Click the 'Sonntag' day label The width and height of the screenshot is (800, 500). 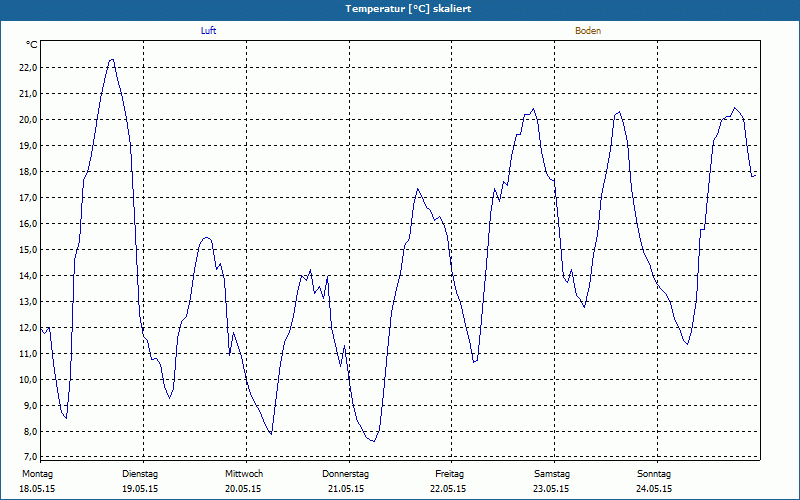[x=654, y=474]
